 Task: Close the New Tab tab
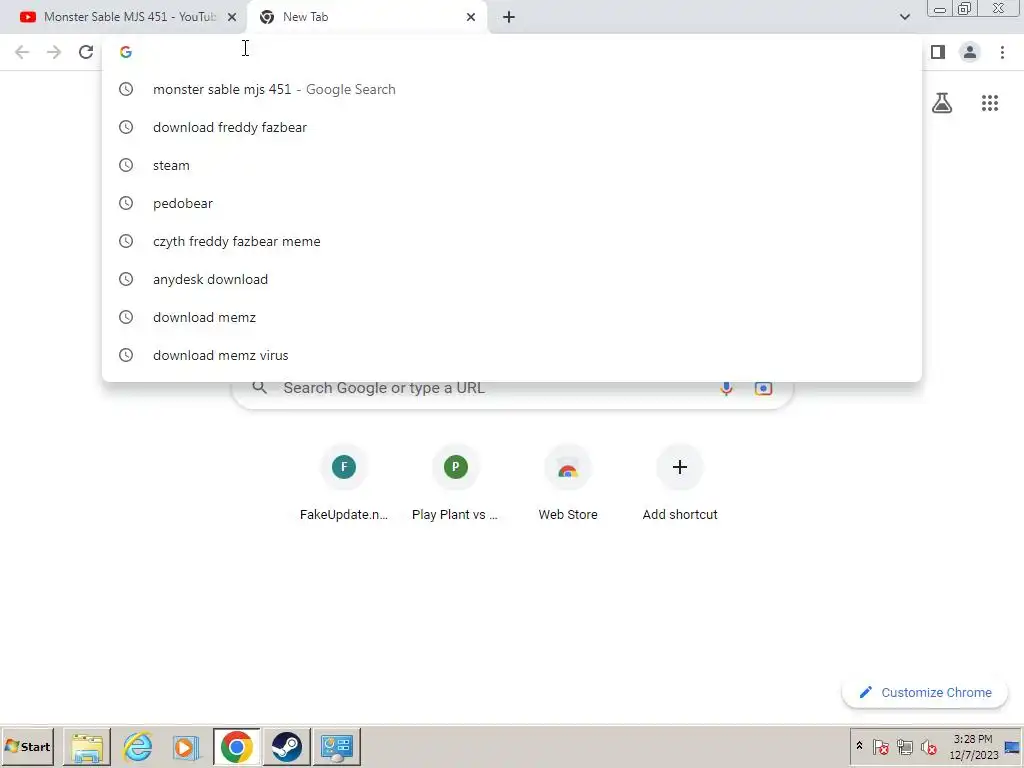[471, 17]
